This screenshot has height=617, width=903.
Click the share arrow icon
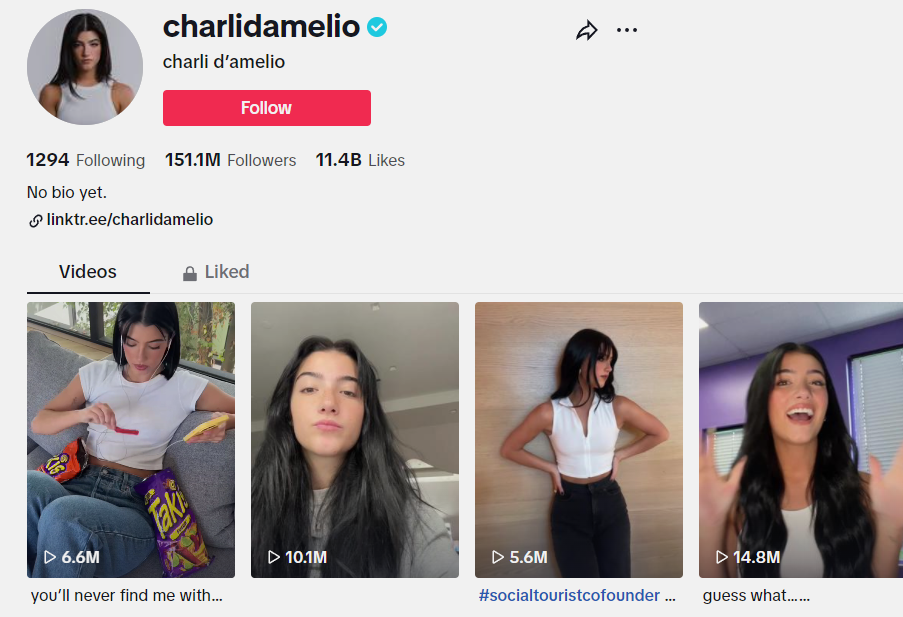[x=587, y=30]
